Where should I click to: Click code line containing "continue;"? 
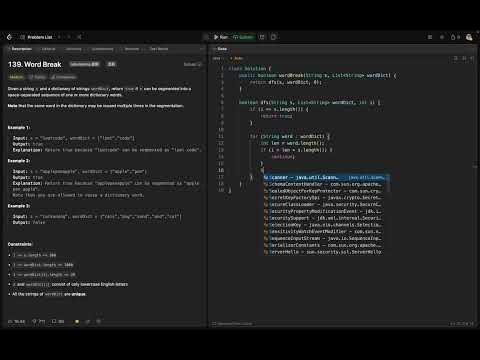click(283, 157)
